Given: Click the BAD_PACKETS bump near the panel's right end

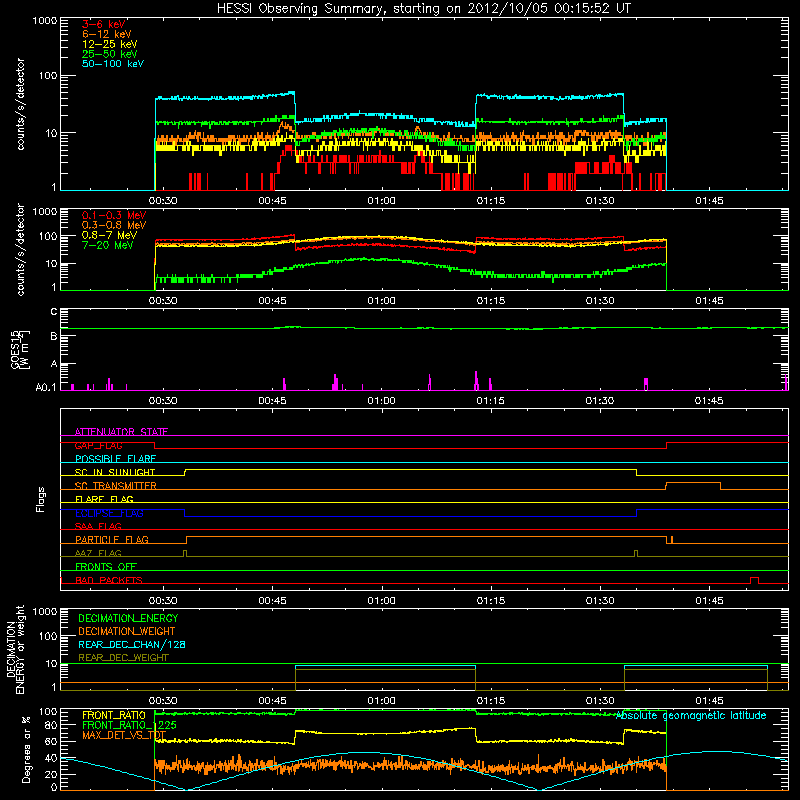Looking at the screenshot, I should pyautogui.click(x=755, y=580).
